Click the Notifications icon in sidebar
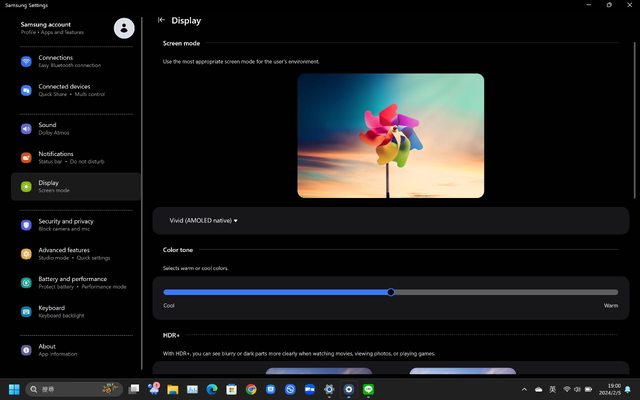 (26, 158)
